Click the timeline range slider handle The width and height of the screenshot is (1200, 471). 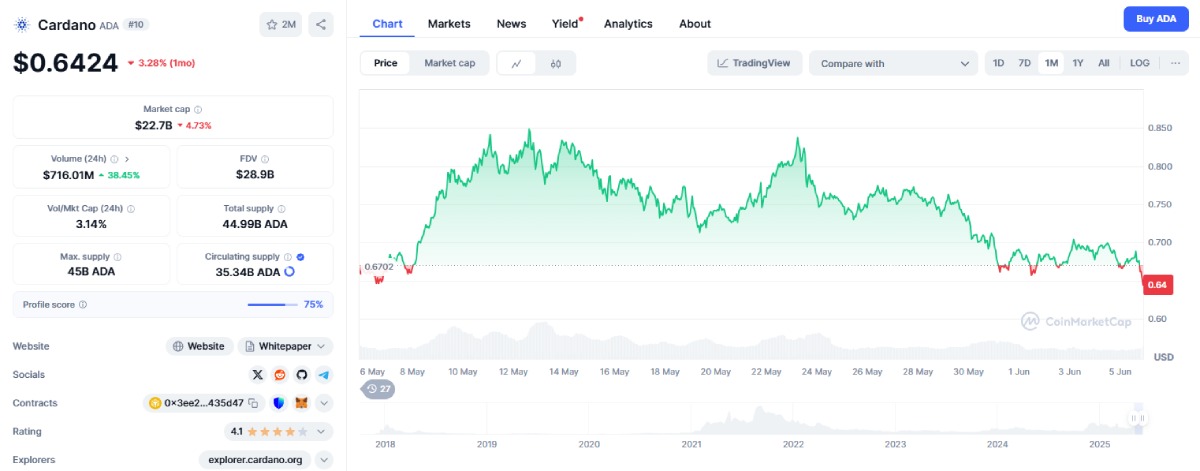tap(1137, 418)
